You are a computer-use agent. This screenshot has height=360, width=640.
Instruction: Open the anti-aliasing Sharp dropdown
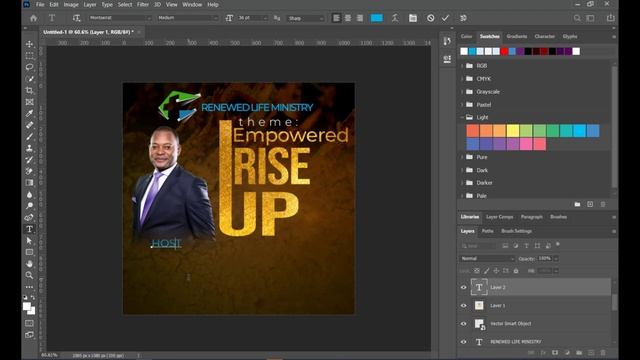tap(306, 18)
